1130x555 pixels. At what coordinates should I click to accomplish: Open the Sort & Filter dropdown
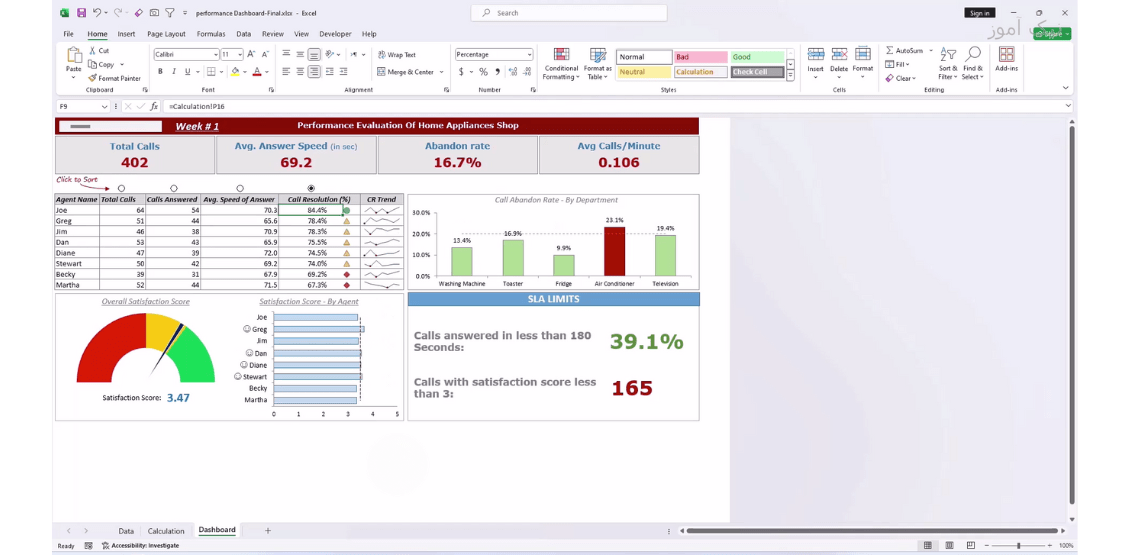[948, 64]
